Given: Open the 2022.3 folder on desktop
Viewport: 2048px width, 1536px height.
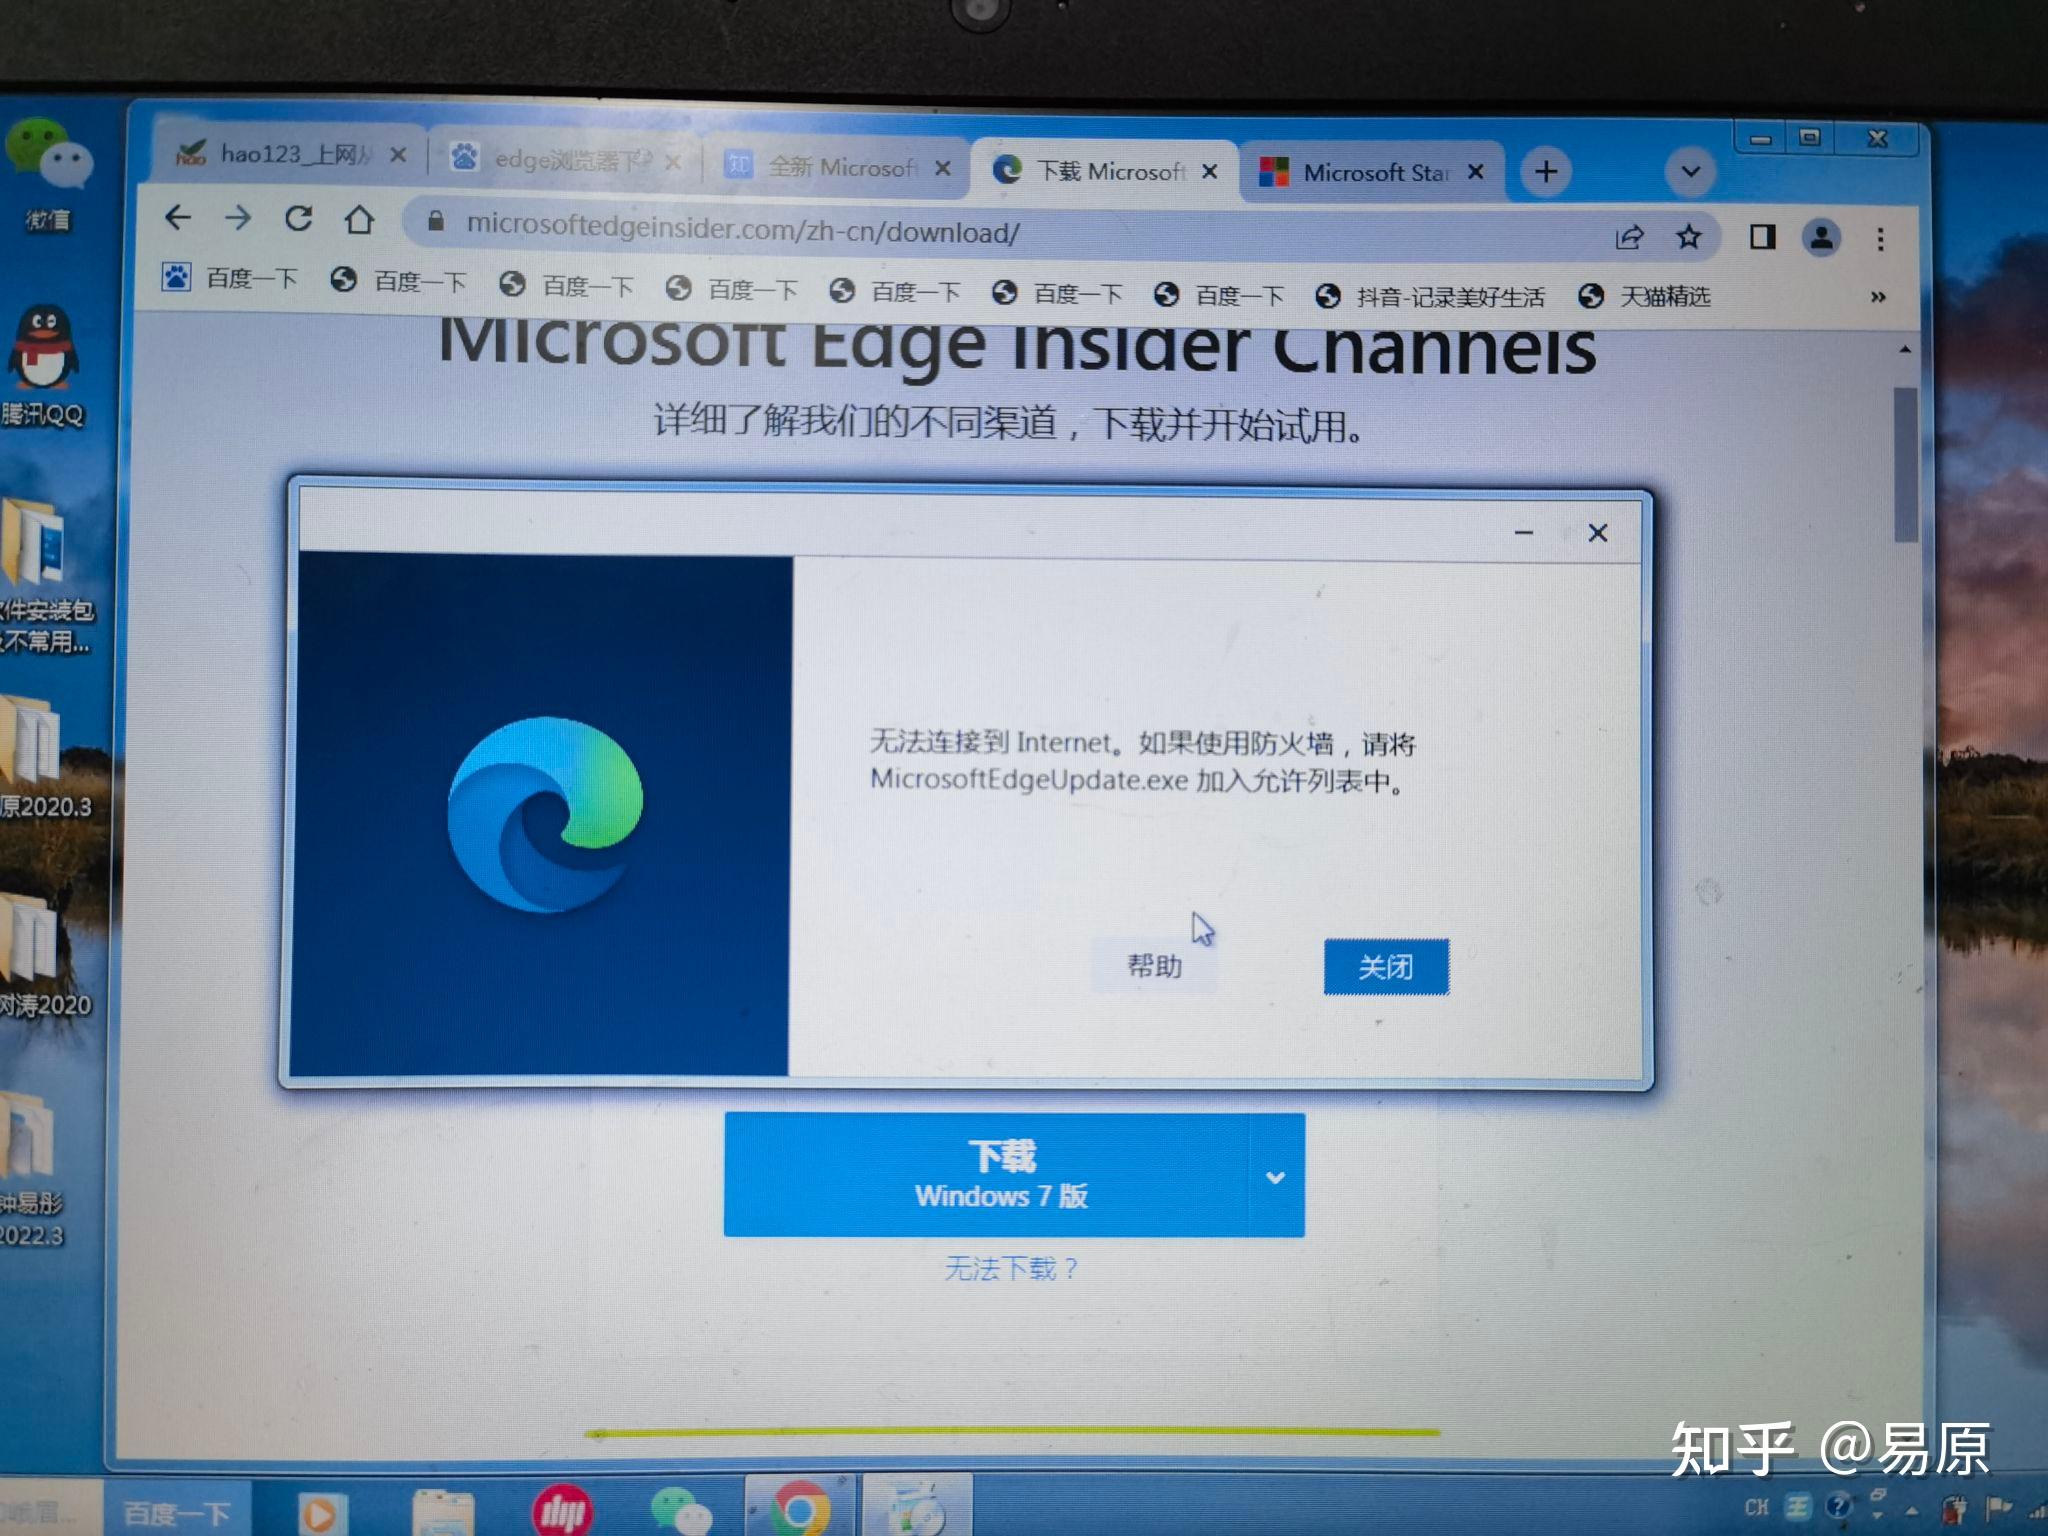Looking at the screenshot, I should coord(32,1168).
